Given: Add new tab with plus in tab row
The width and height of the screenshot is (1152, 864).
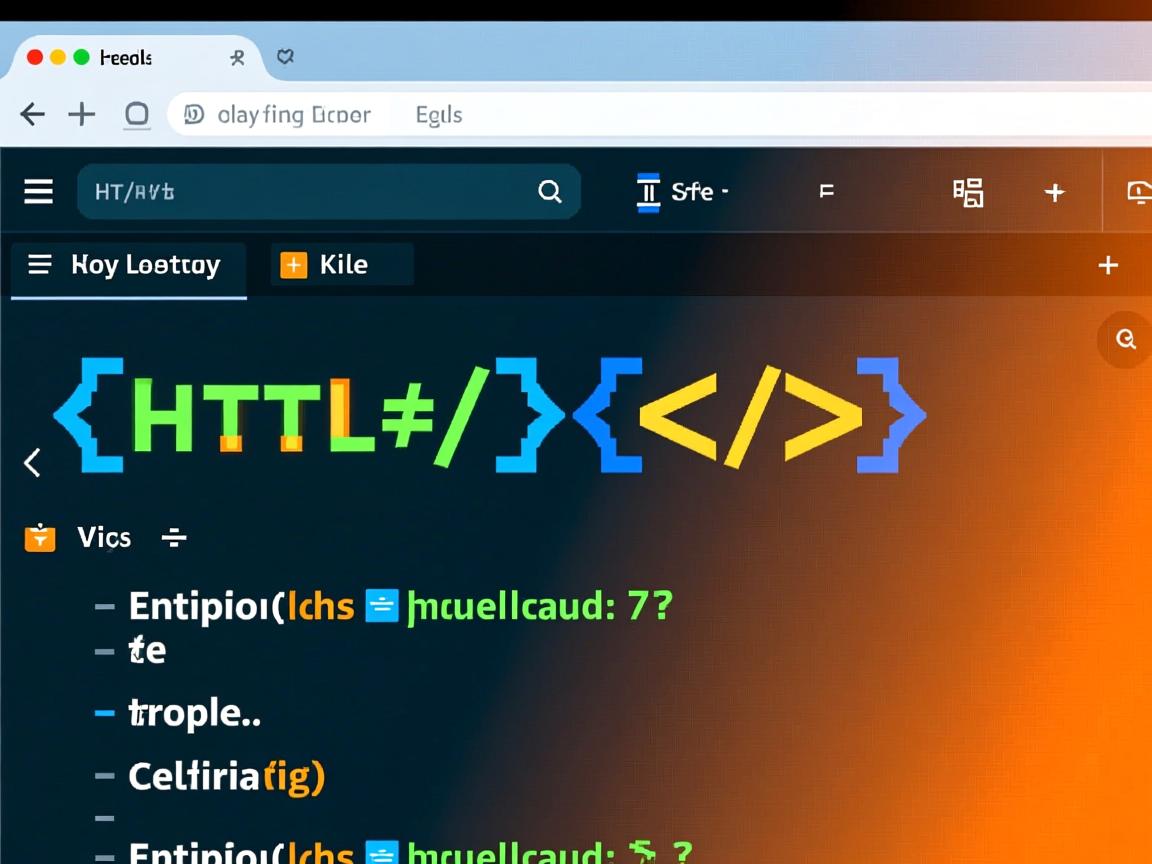Looking at the screenshot, I should [x=1107, y=265].
